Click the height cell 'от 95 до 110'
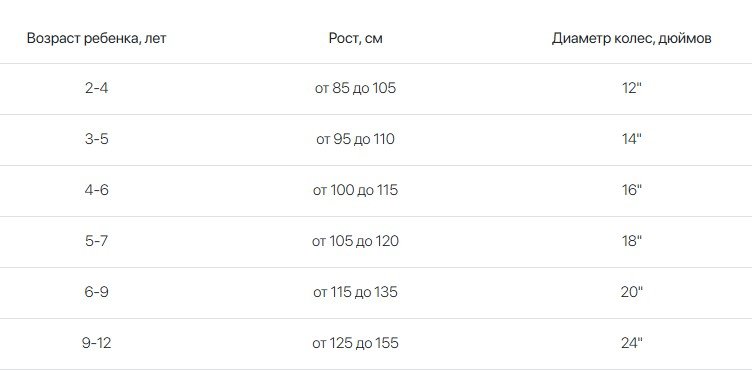 (355, 139)
